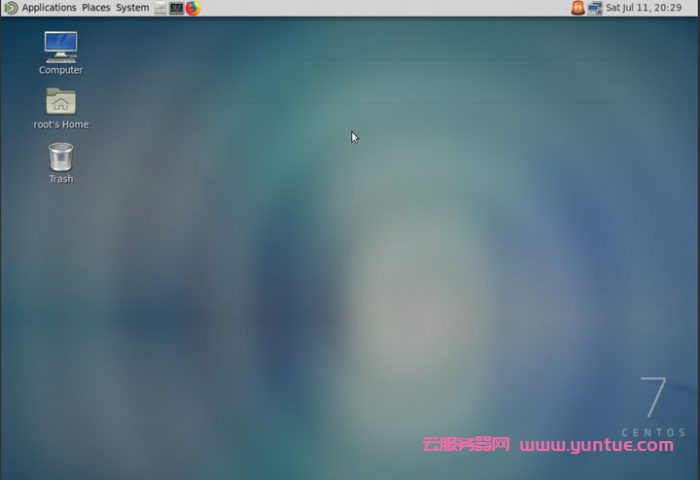This screenshot has width=700, height=480.
Task: Click the orange alert notification tray icon
Action: [578, 8]
